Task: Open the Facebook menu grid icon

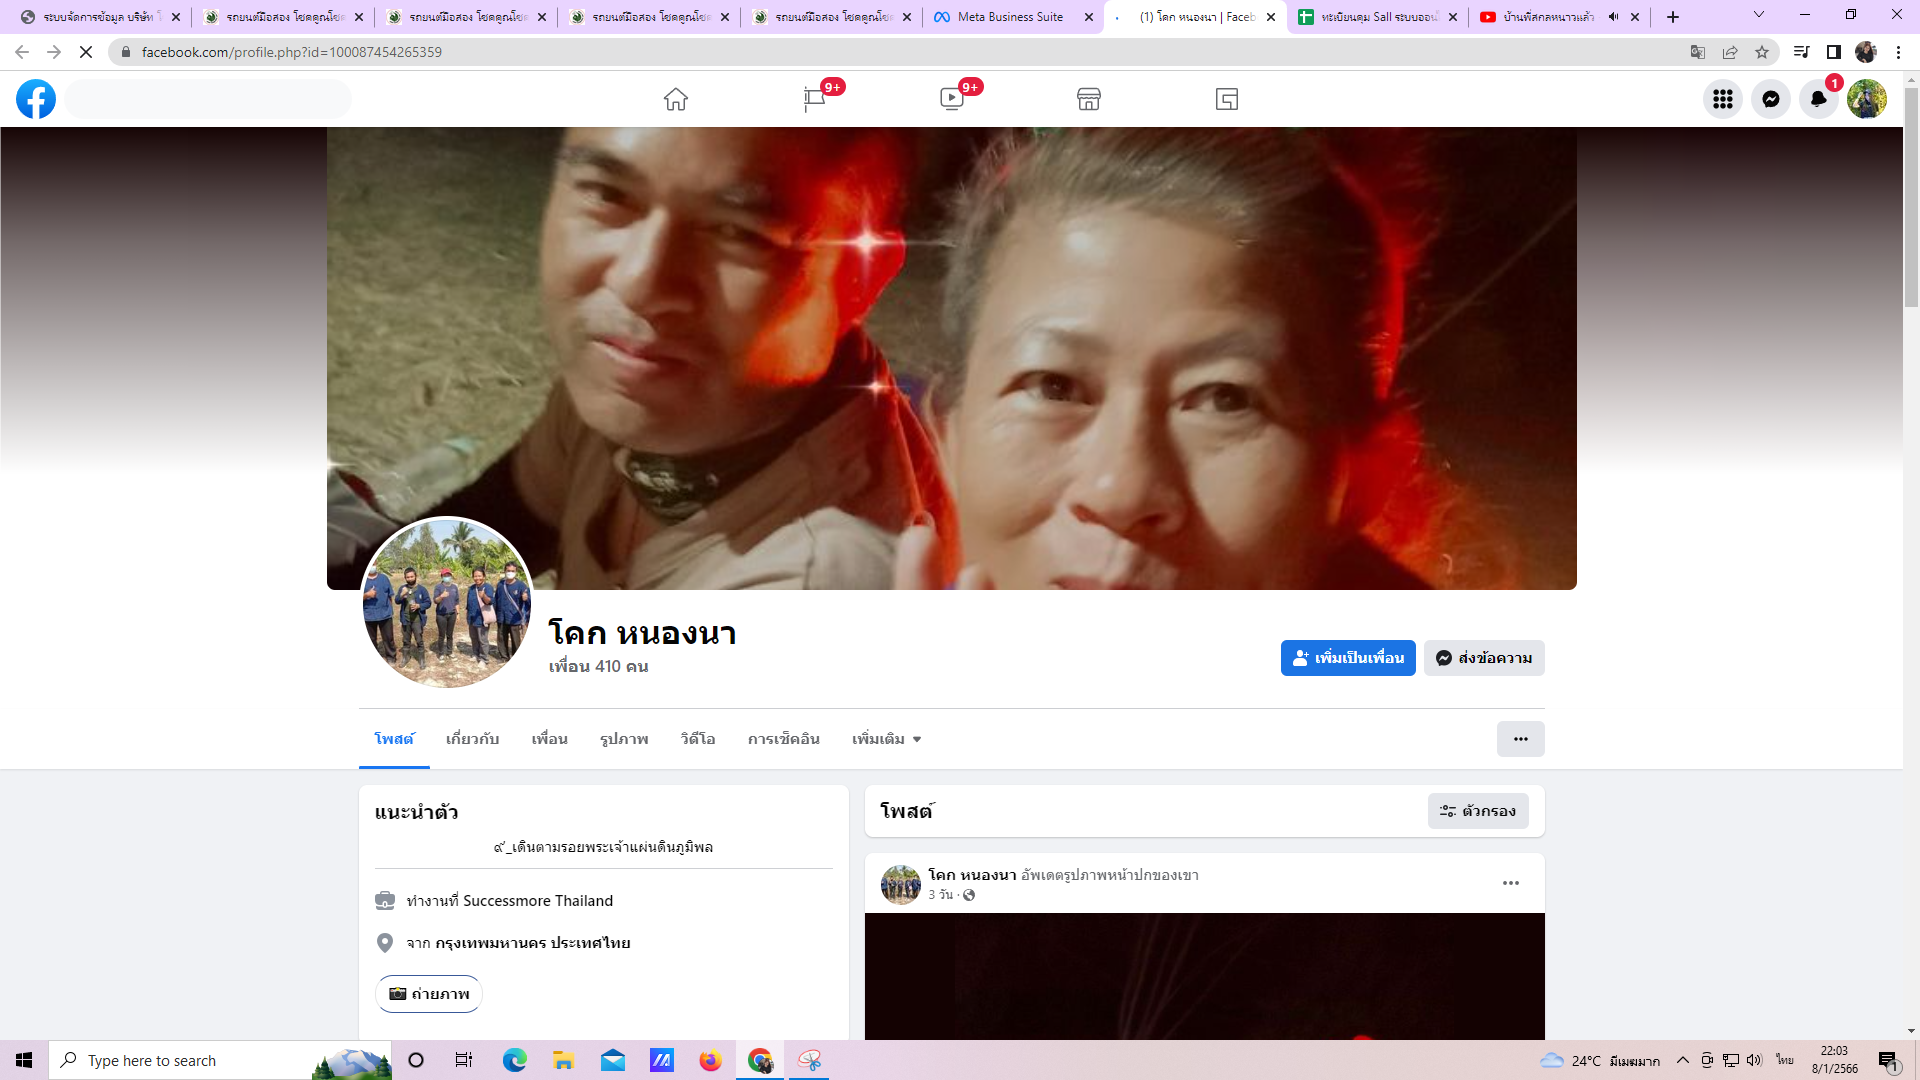Action: [1723, 99]
